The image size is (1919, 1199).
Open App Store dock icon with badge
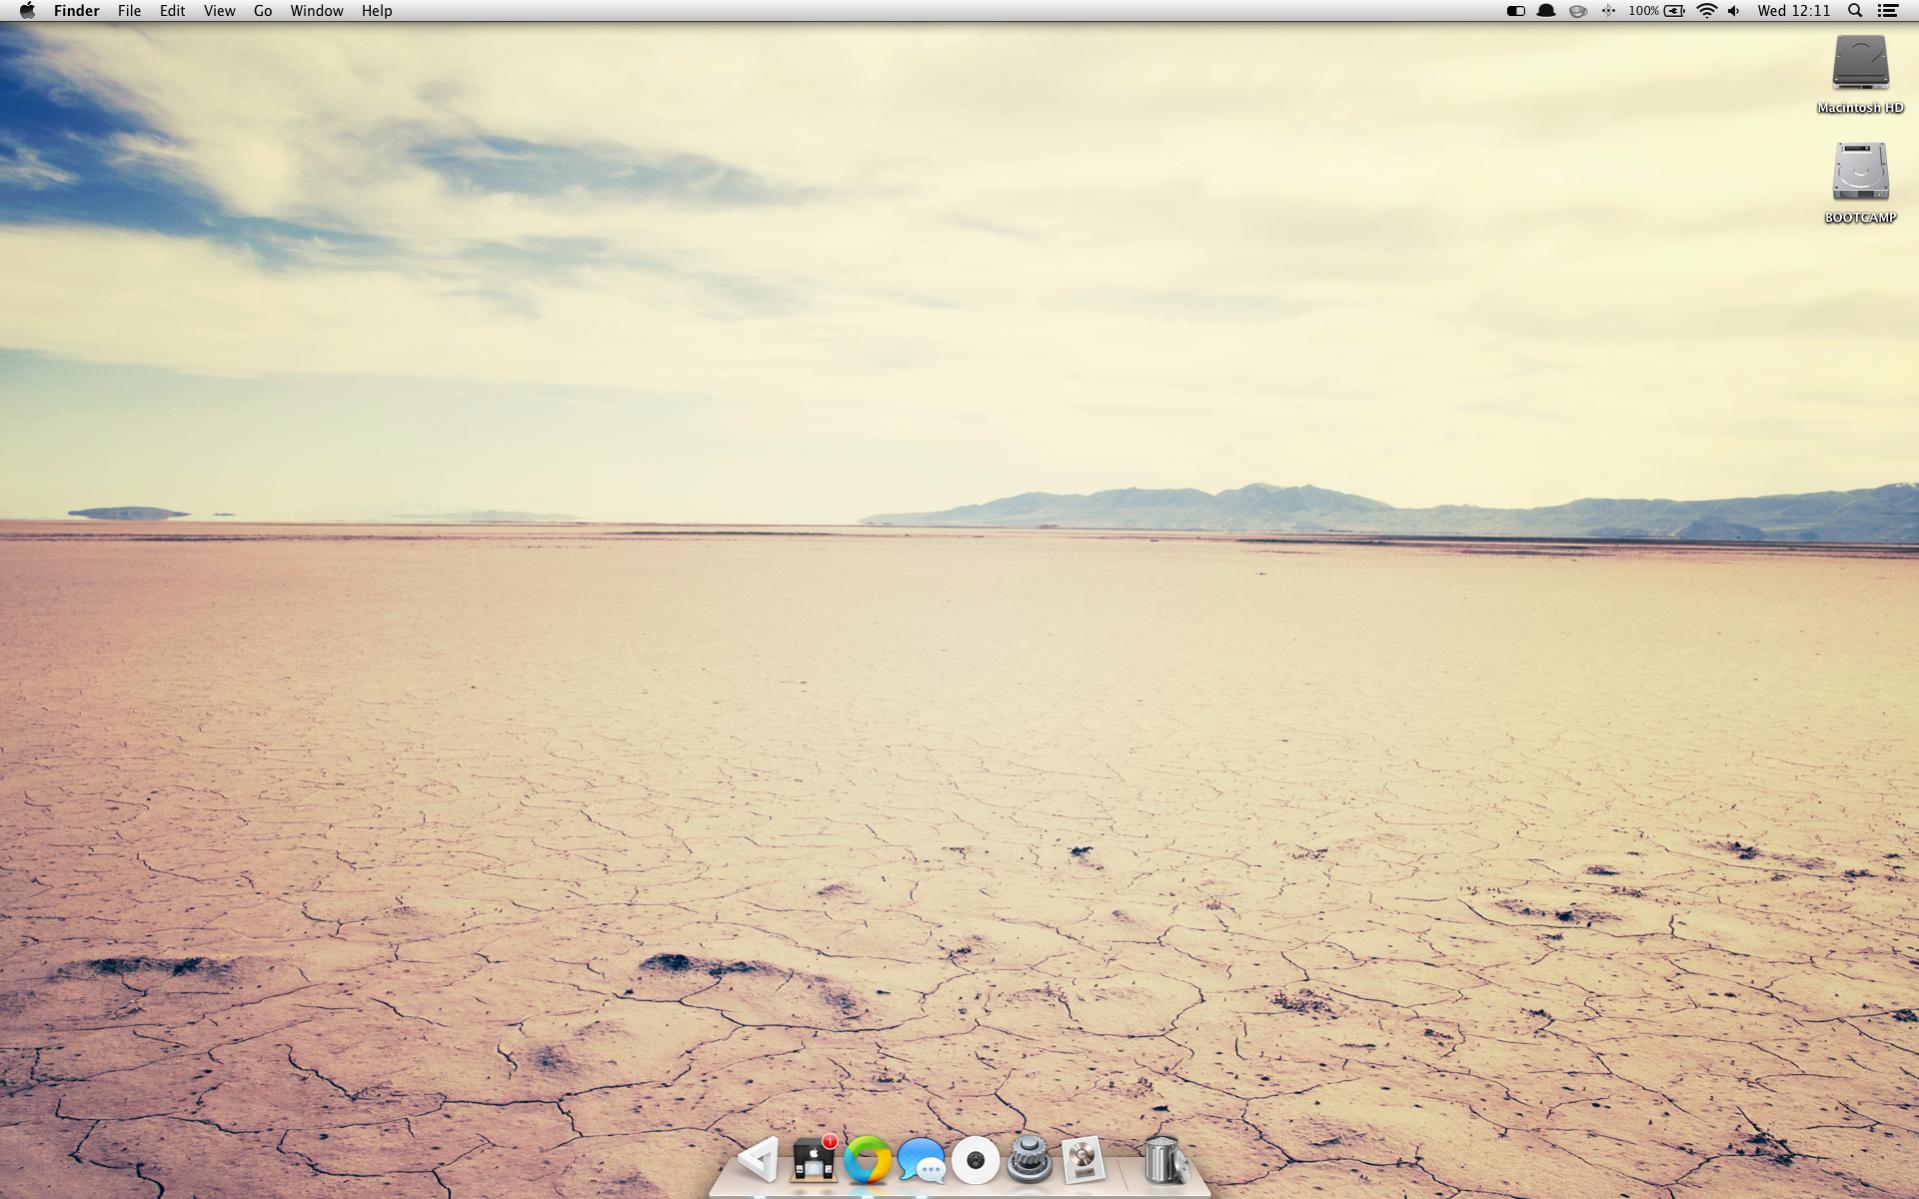(x=814, y=1160)
